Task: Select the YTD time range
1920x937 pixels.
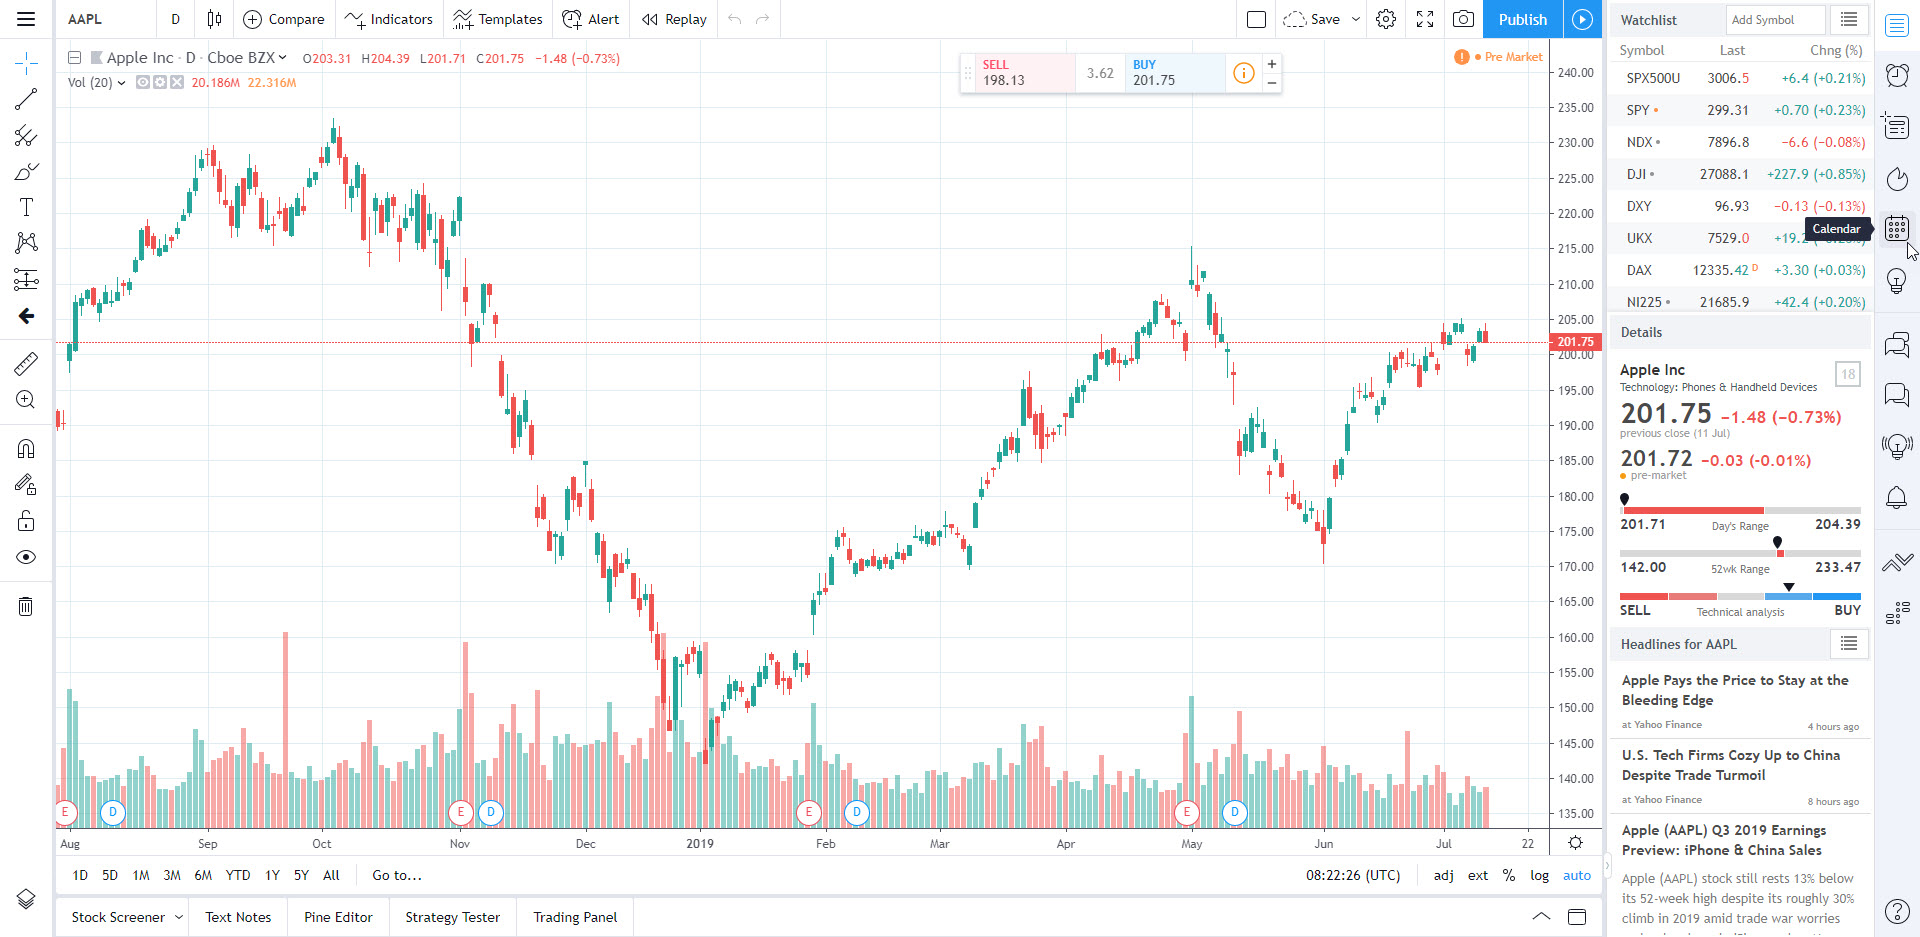Action: point(238,875)
